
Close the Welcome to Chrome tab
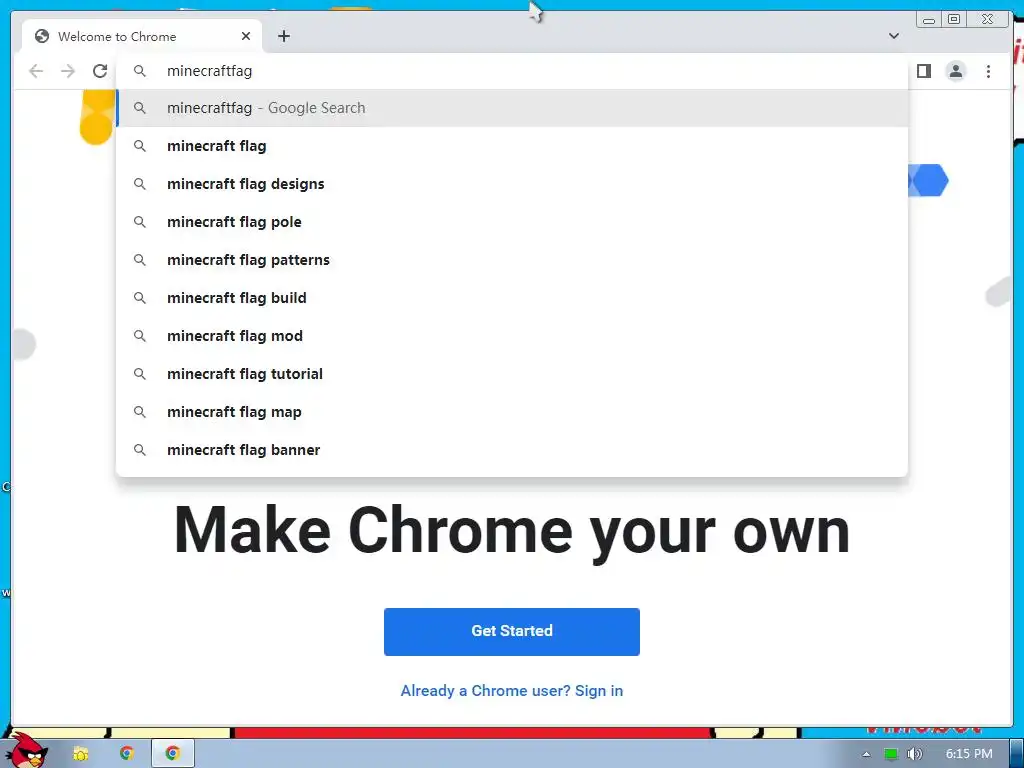(x=246, y=37)
